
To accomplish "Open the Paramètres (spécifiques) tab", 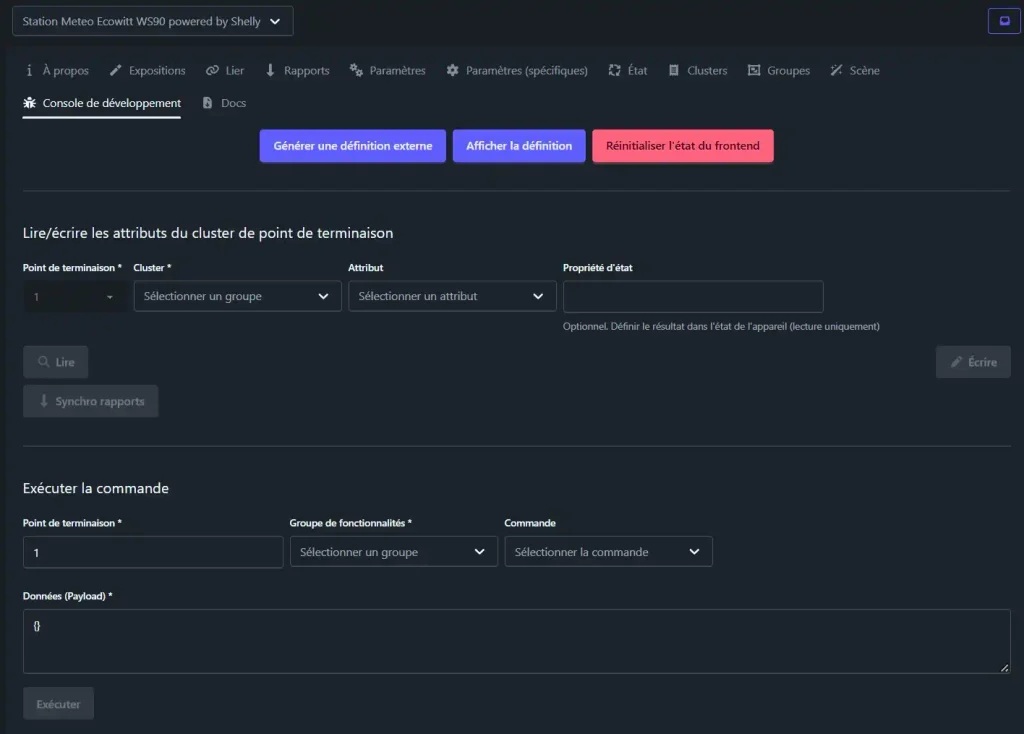I will (517, 71).
